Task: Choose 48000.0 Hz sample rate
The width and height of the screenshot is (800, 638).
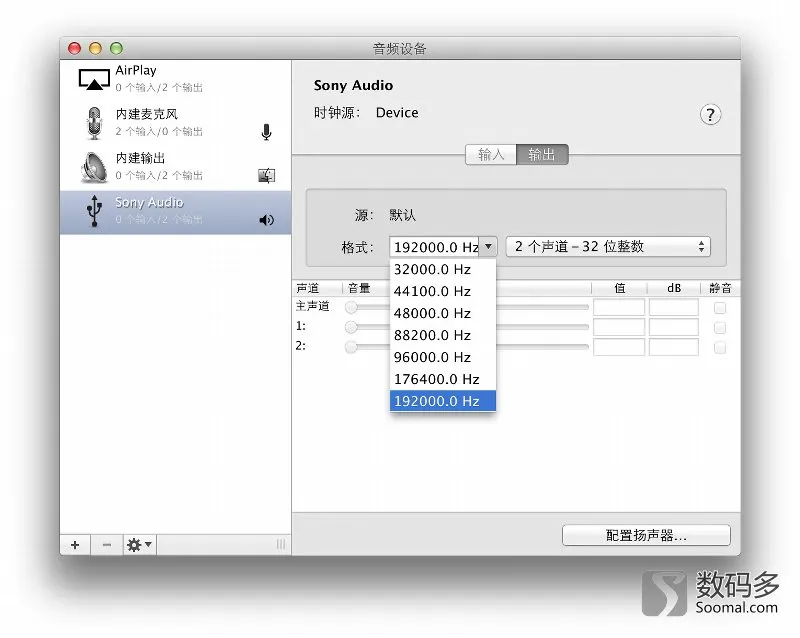Action: [x=442, y=313]
